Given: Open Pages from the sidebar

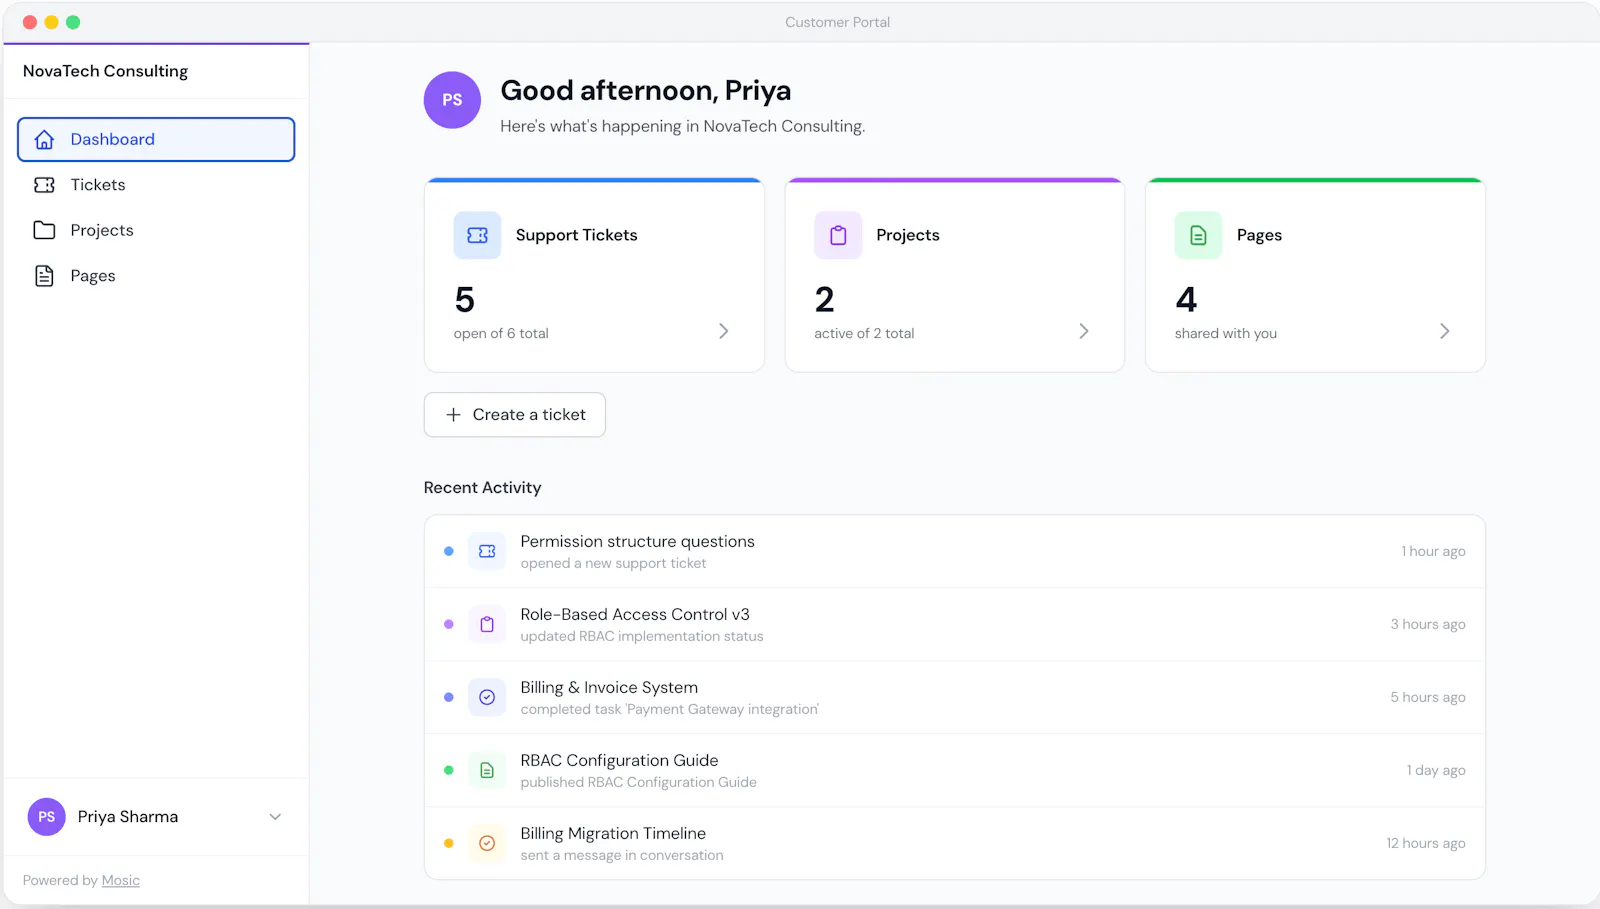Looking at the screenshot, I should (x=156, y=276).
